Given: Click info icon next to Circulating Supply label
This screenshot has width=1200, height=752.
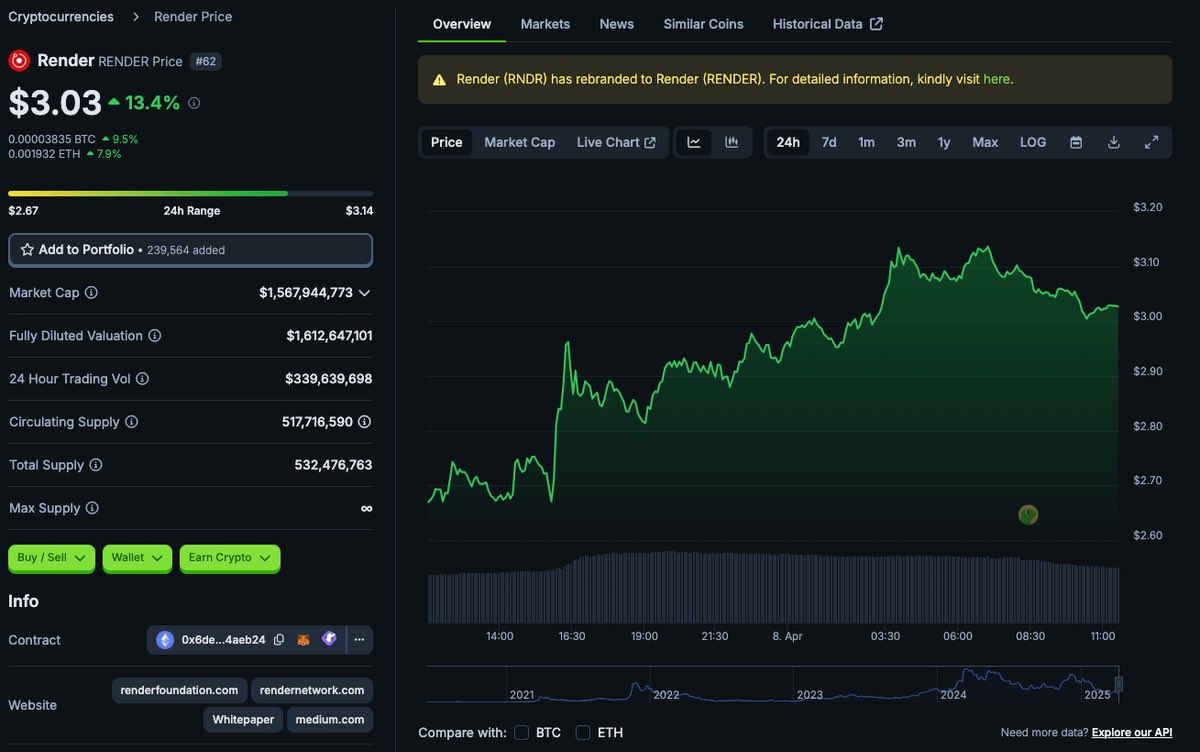Looking at the screenshot, I should (x=131, y=422).
